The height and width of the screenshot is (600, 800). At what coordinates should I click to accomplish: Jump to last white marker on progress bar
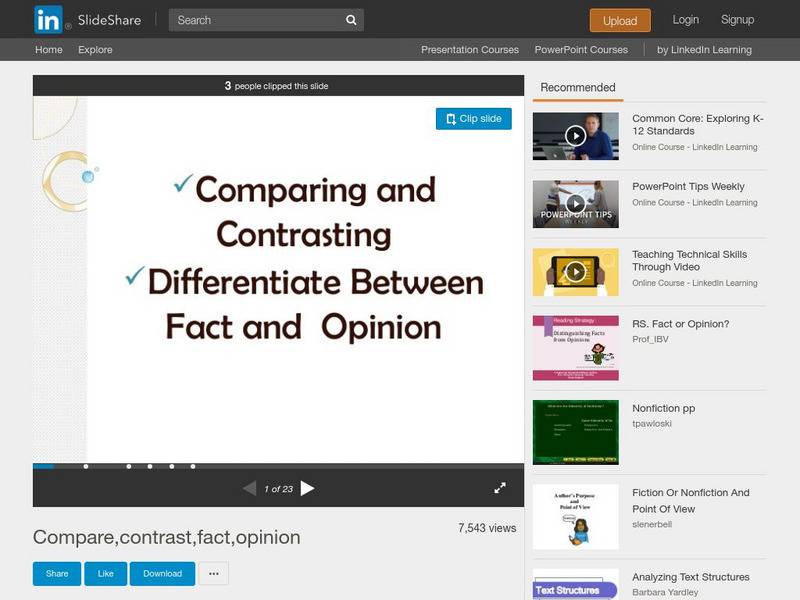point(193,466)
